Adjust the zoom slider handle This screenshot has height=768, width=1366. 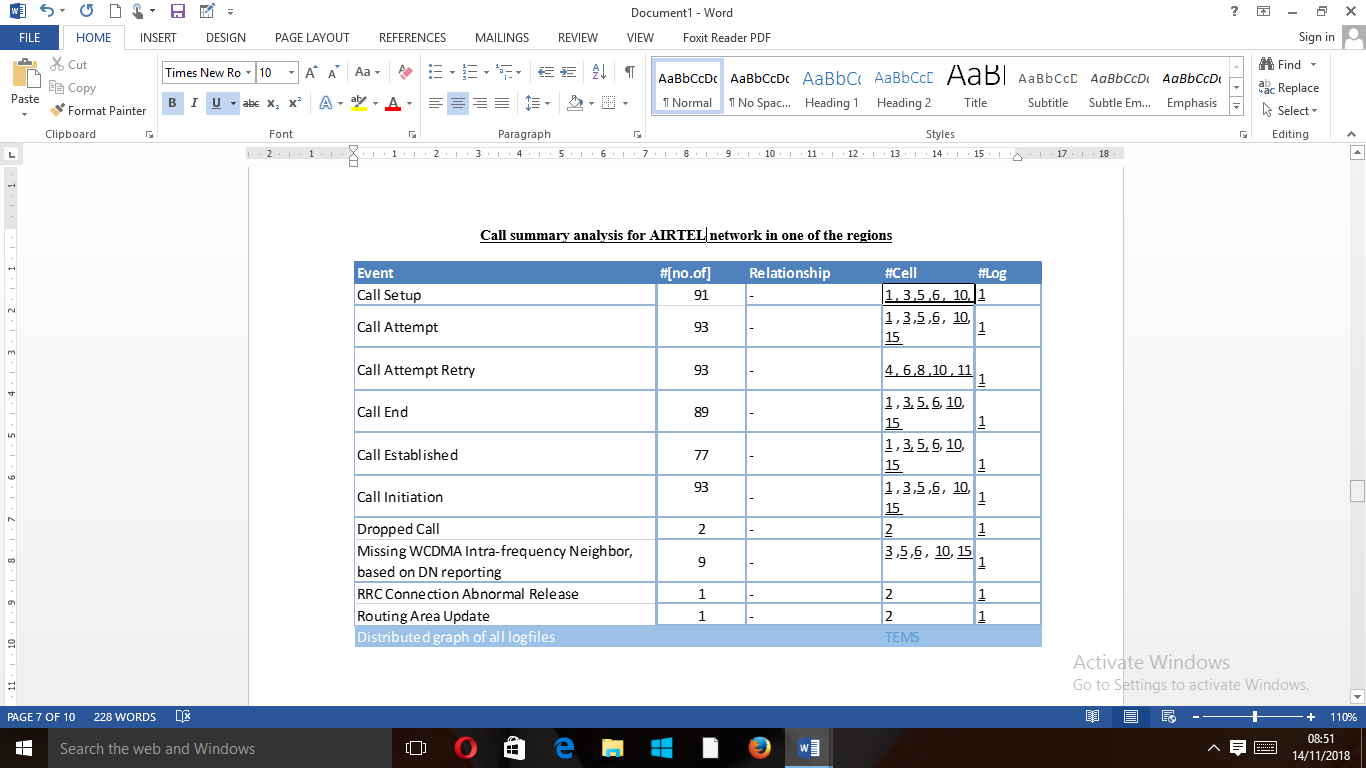[x=1255, y=717]
